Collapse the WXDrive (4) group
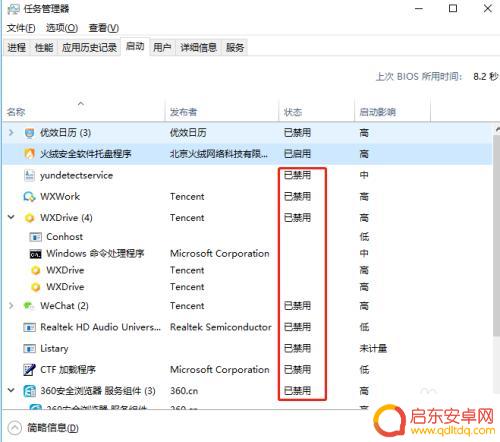Screen dimensions: 500x442 (x=11, y=217)
